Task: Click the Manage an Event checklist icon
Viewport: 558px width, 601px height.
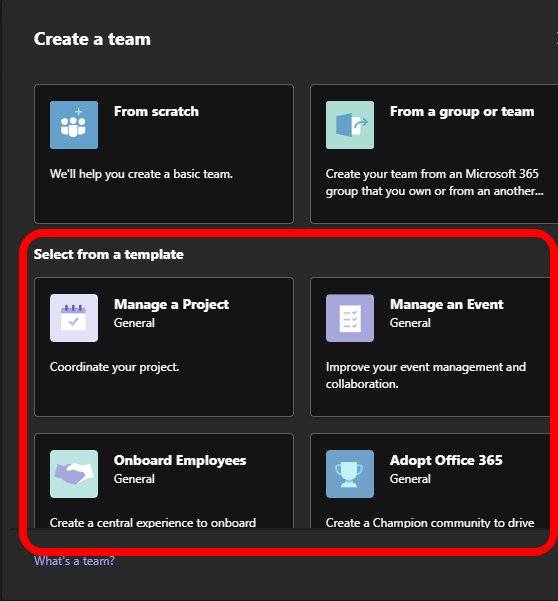Action: 350,318
